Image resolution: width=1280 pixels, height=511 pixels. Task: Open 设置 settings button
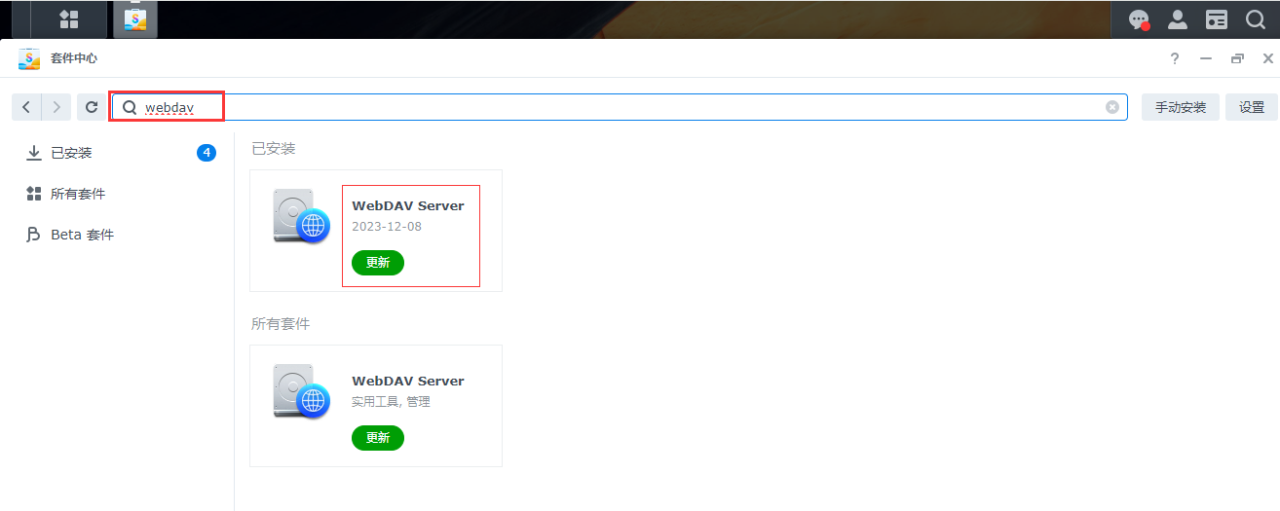1252,107
